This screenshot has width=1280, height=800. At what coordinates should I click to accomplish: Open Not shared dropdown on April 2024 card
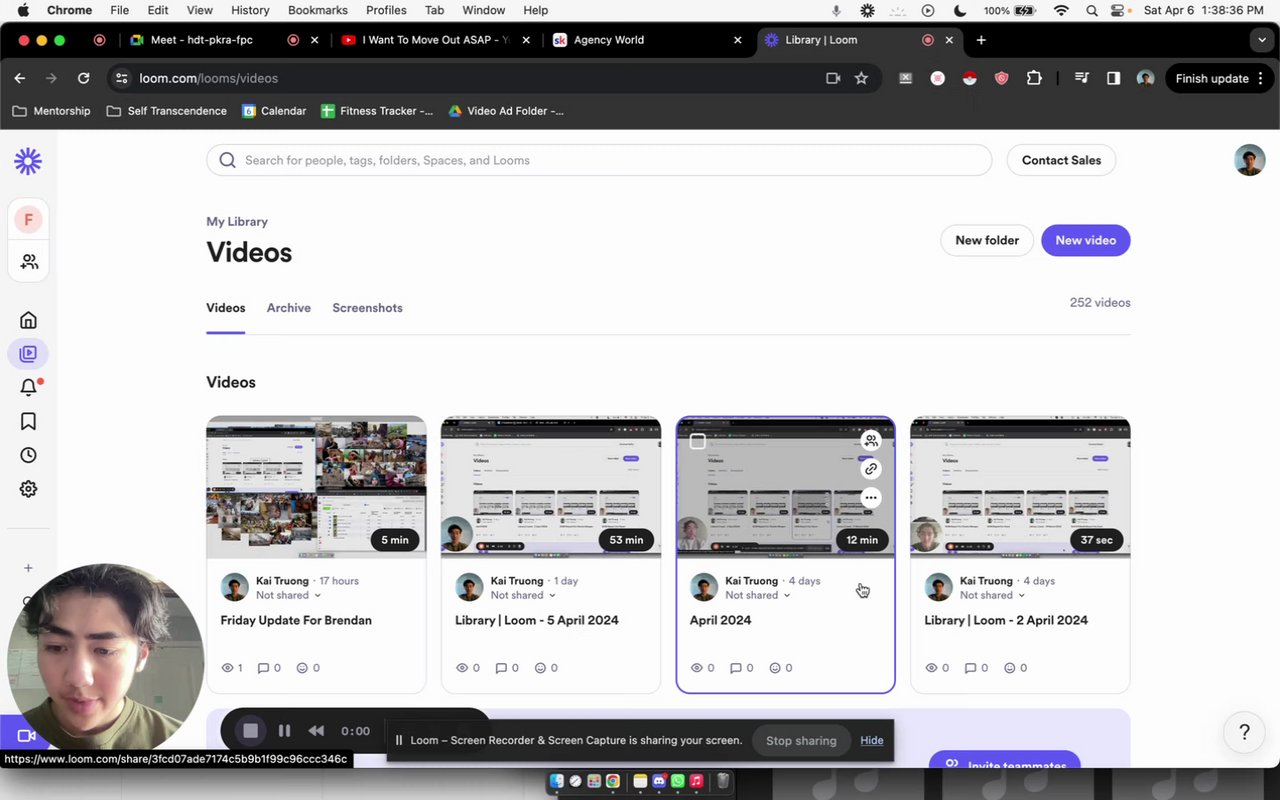click(x=758, y=595)
